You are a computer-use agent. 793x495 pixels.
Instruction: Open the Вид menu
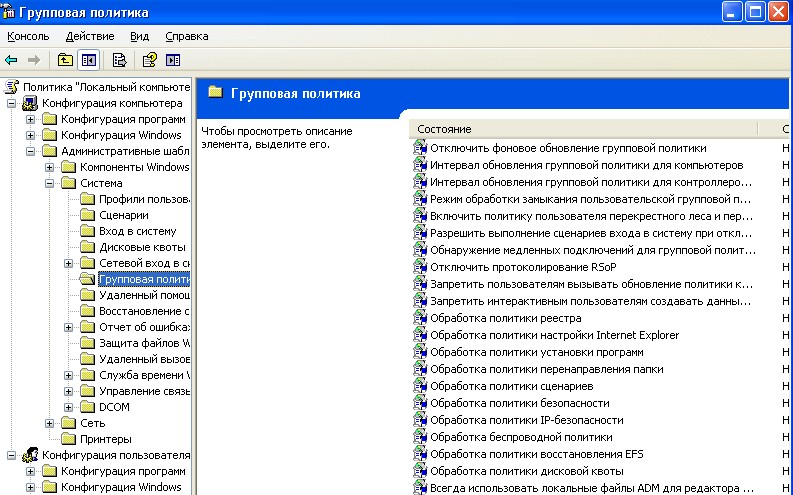(140, 36)
